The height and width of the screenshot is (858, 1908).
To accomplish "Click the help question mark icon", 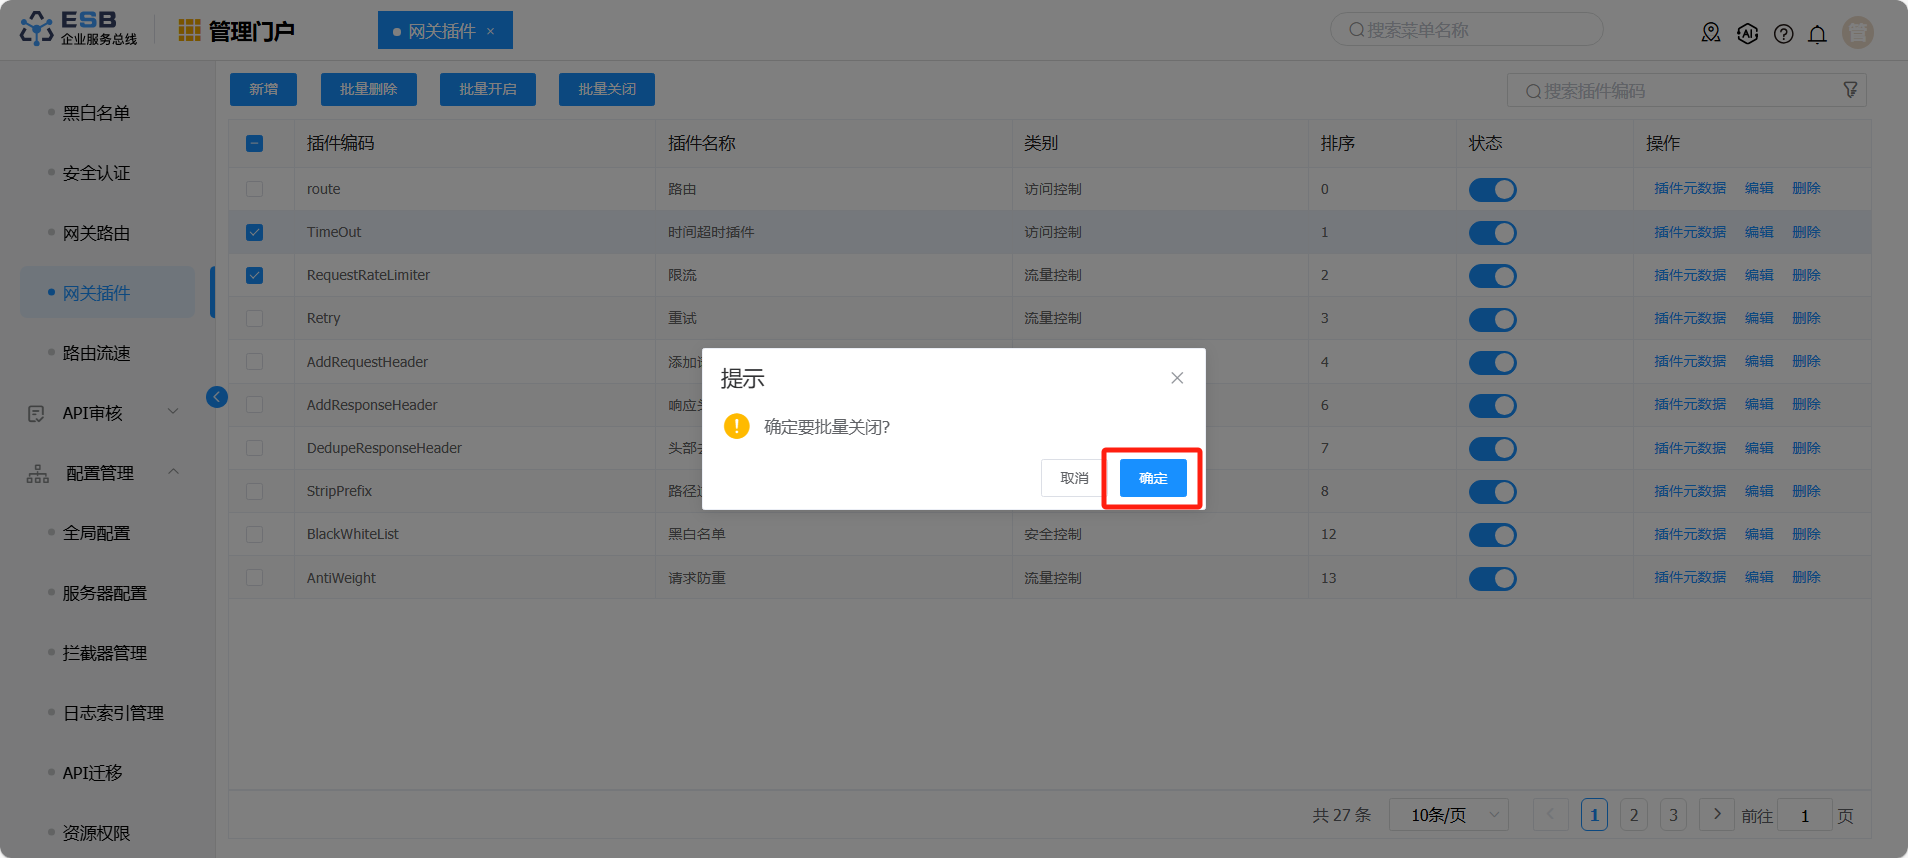I will pos(1783,34).
